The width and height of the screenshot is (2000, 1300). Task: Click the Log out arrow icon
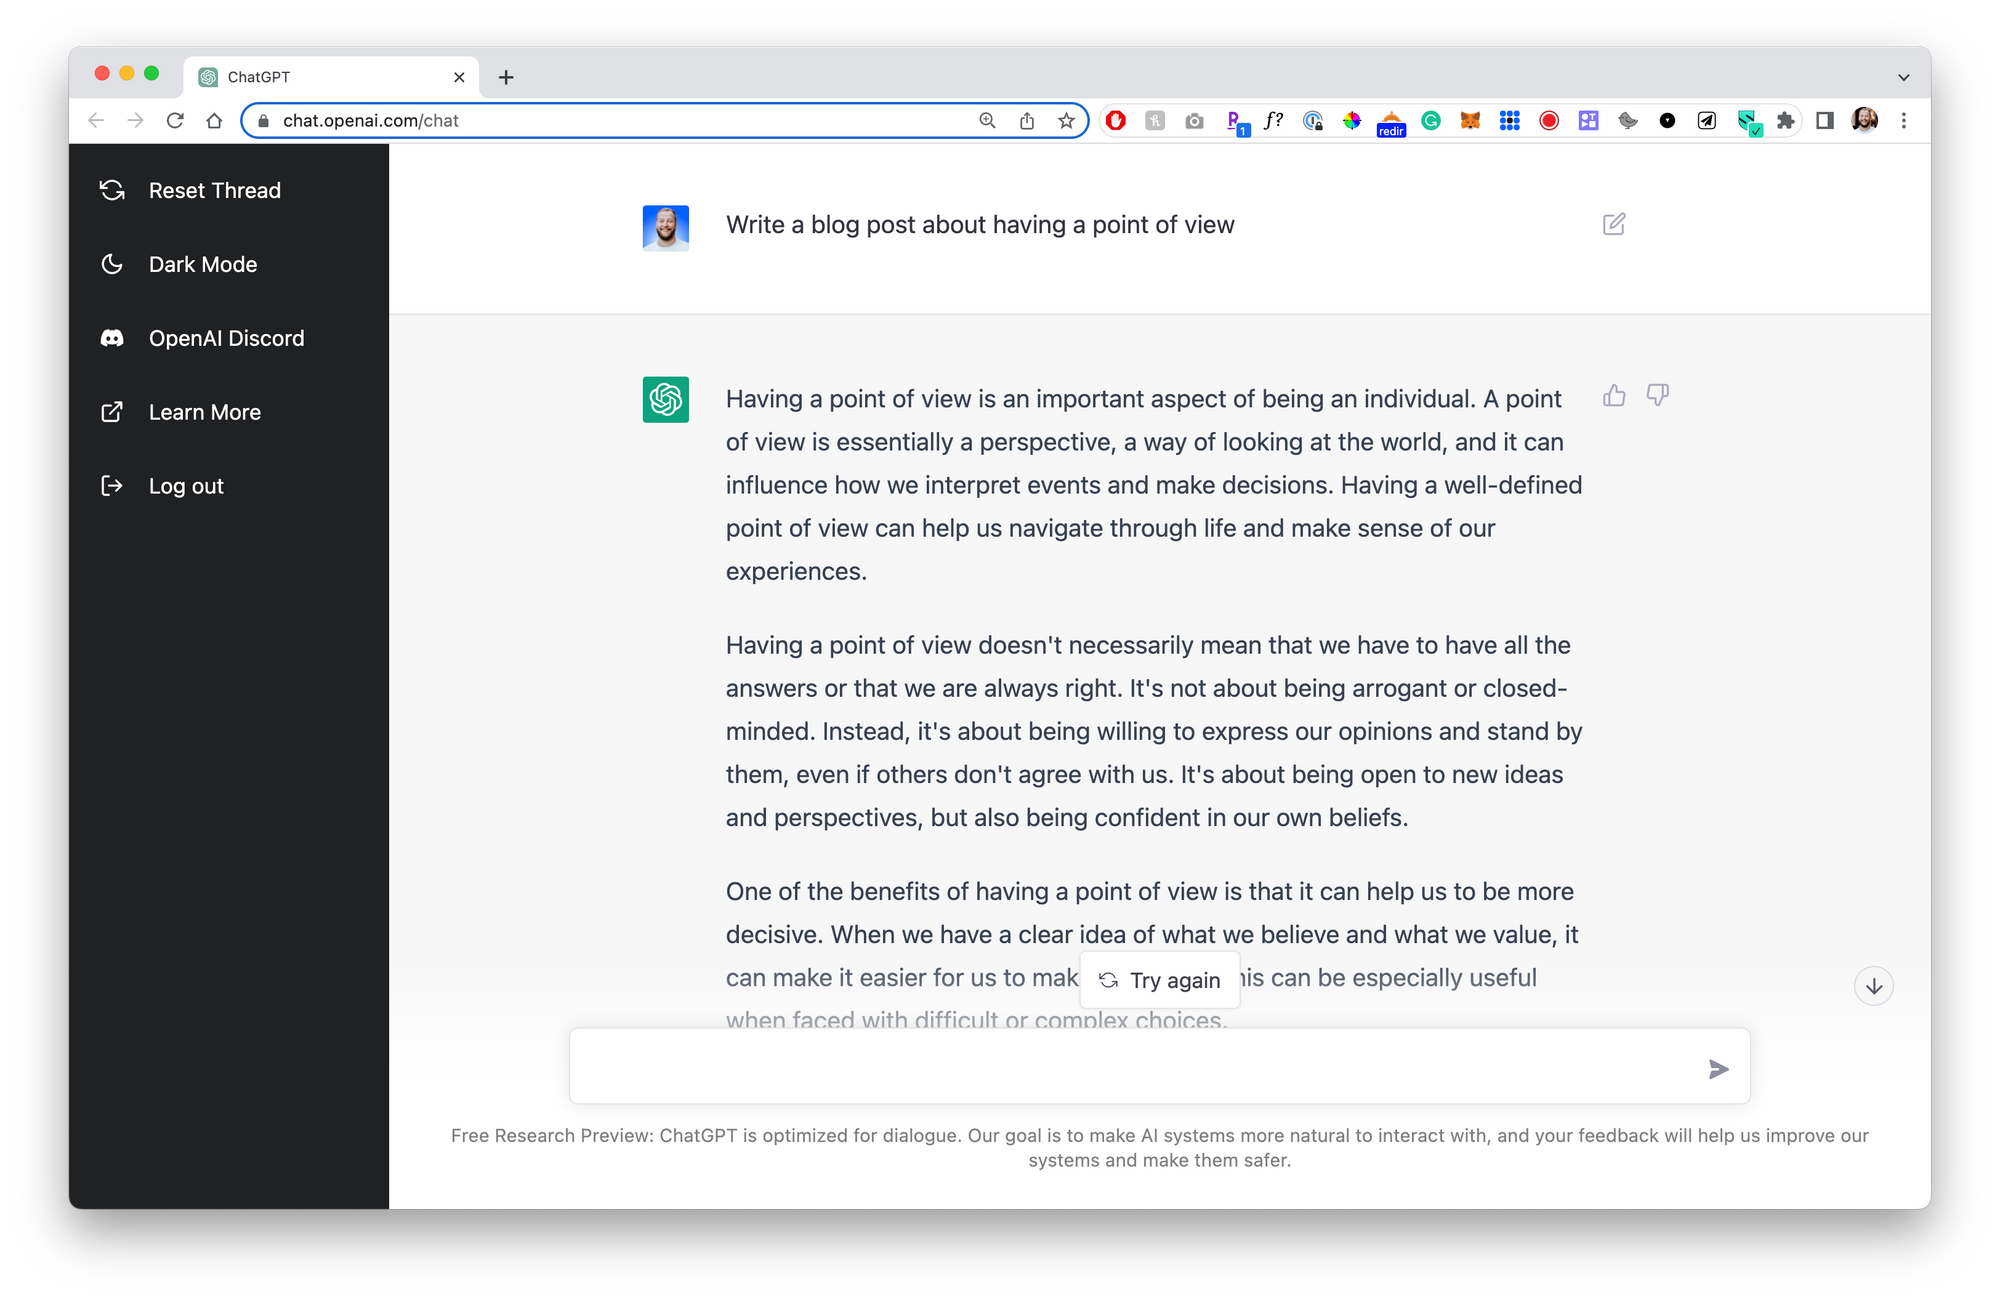[x=115, y=485]
